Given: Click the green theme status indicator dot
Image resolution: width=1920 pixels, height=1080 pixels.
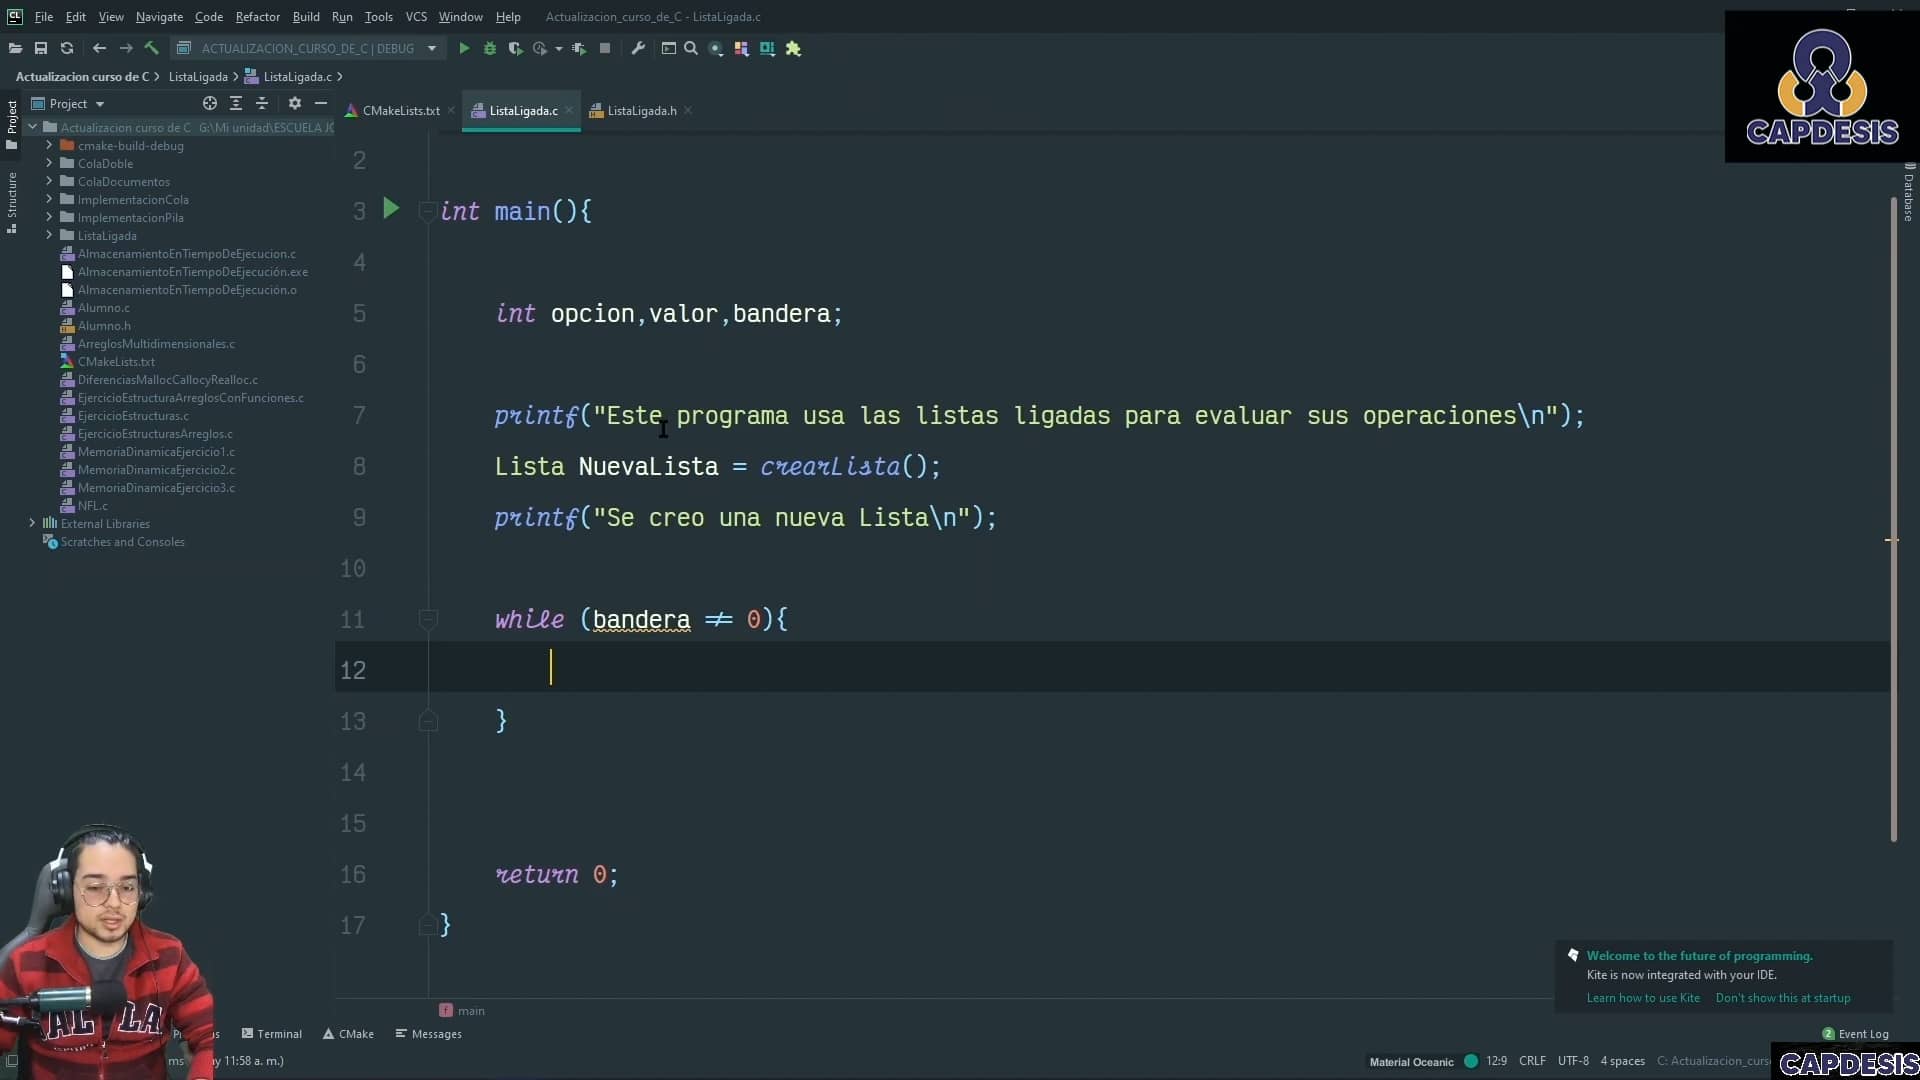Looking at the screenshot, I should click(1470, 1061).
